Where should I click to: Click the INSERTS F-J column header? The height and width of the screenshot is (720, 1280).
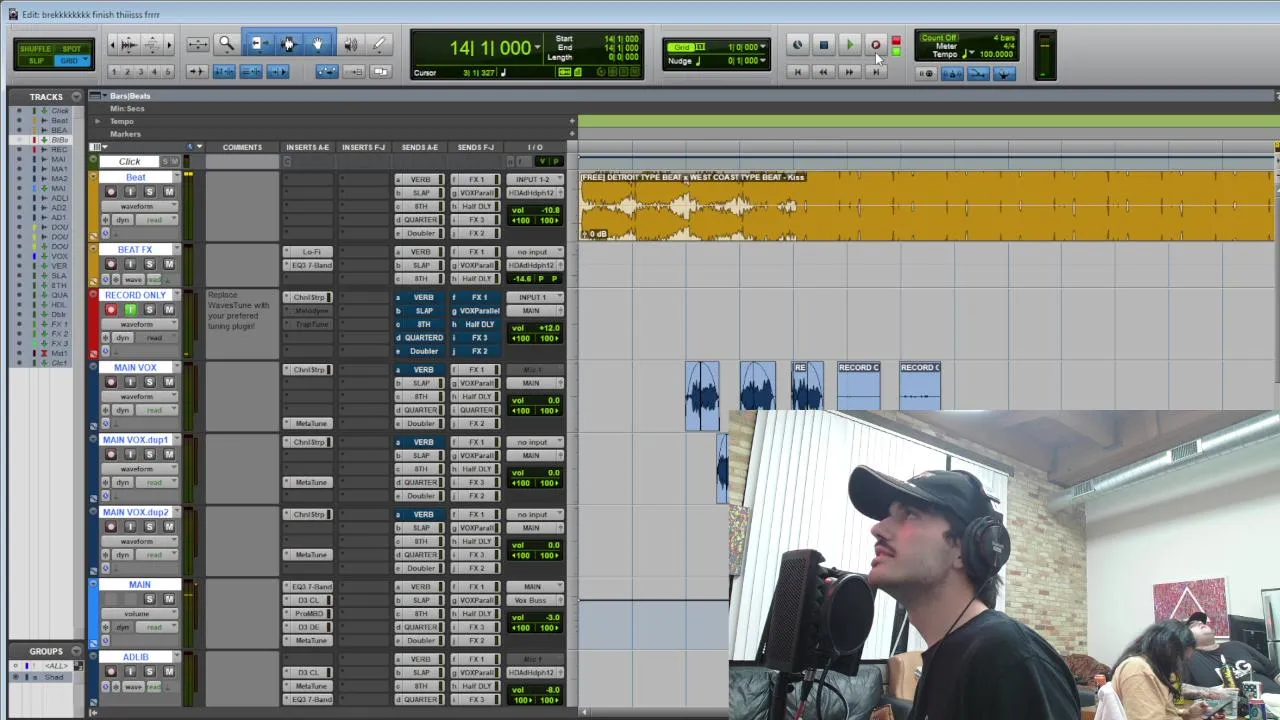(363, 147)
